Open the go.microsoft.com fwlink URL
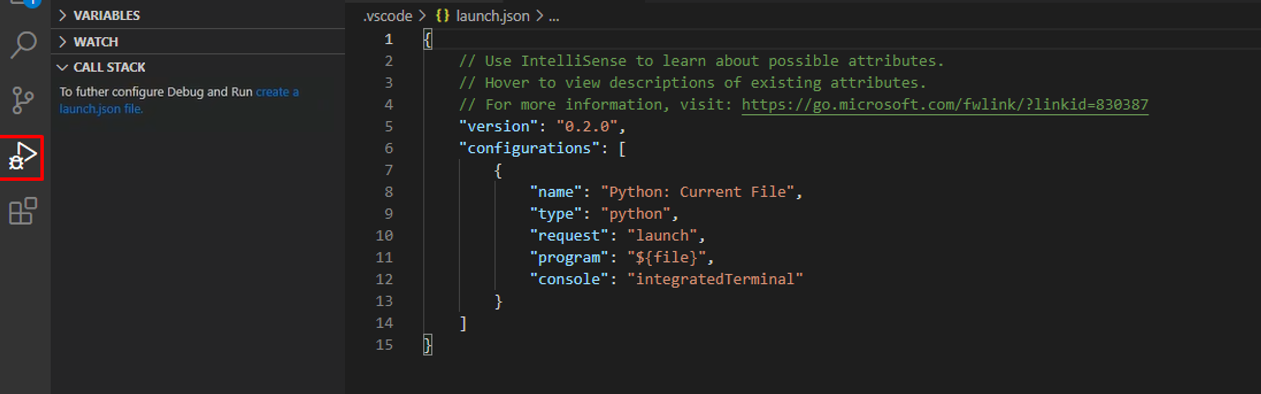The image size is (1261, 394). (x=945, y=104)
